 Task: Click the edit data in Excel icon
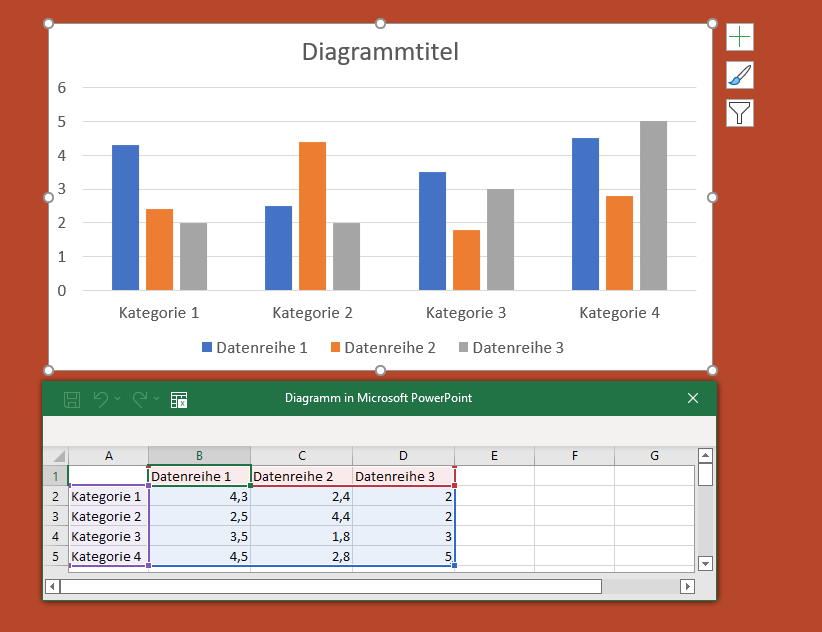pos(179,399)
